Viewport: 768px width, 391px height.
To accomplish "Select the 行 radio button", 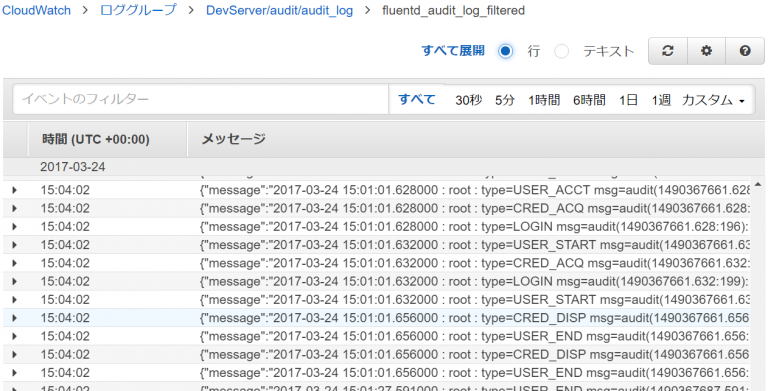I will point(505,51).
